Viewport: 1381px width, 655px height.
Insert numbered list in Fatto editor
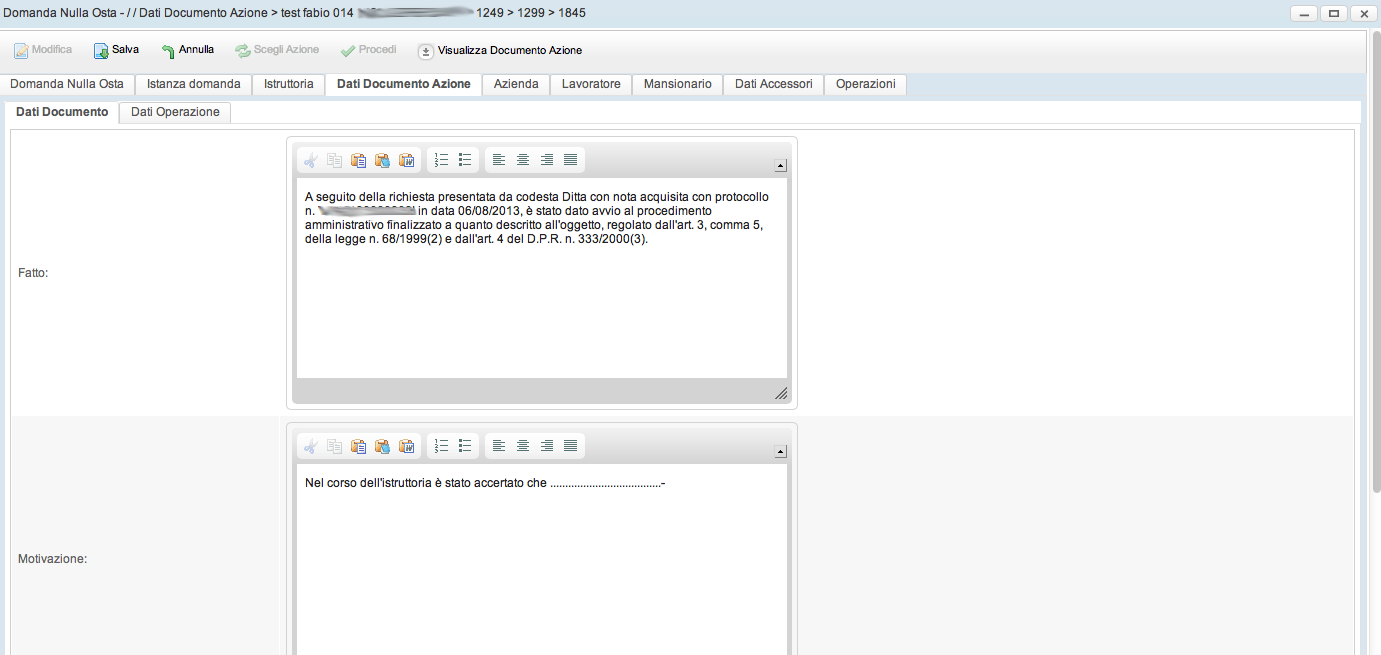(441, 160)
